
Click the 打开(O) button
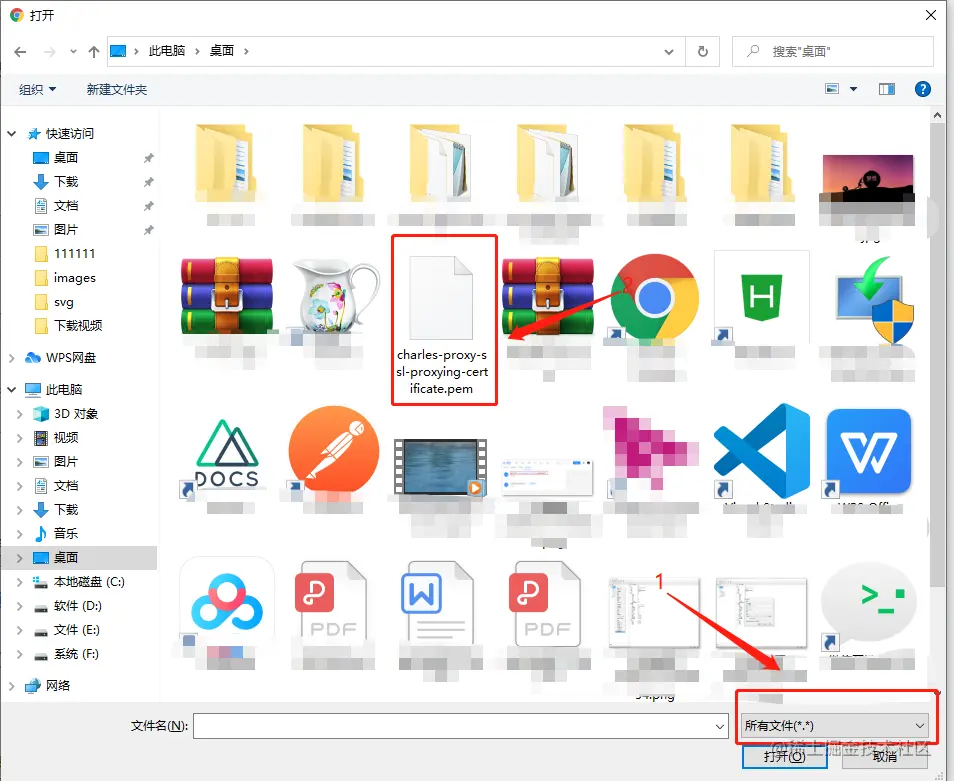click(x=783, y=756)
